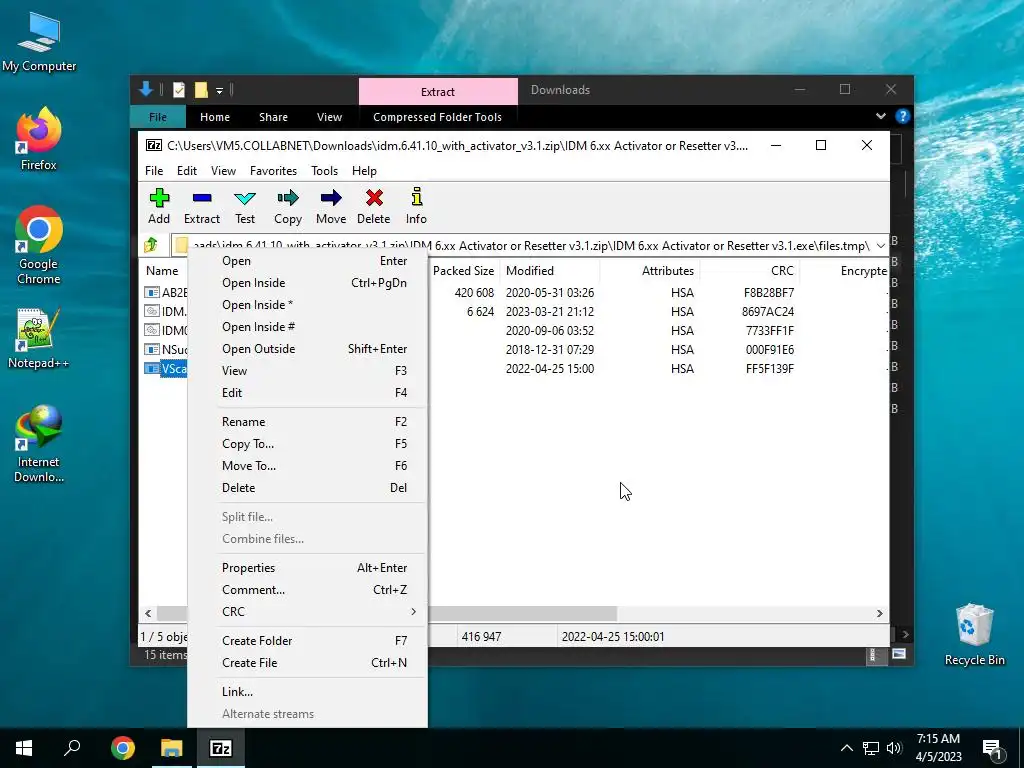Choose Comment... in context menu

click(x=314, y=590)
